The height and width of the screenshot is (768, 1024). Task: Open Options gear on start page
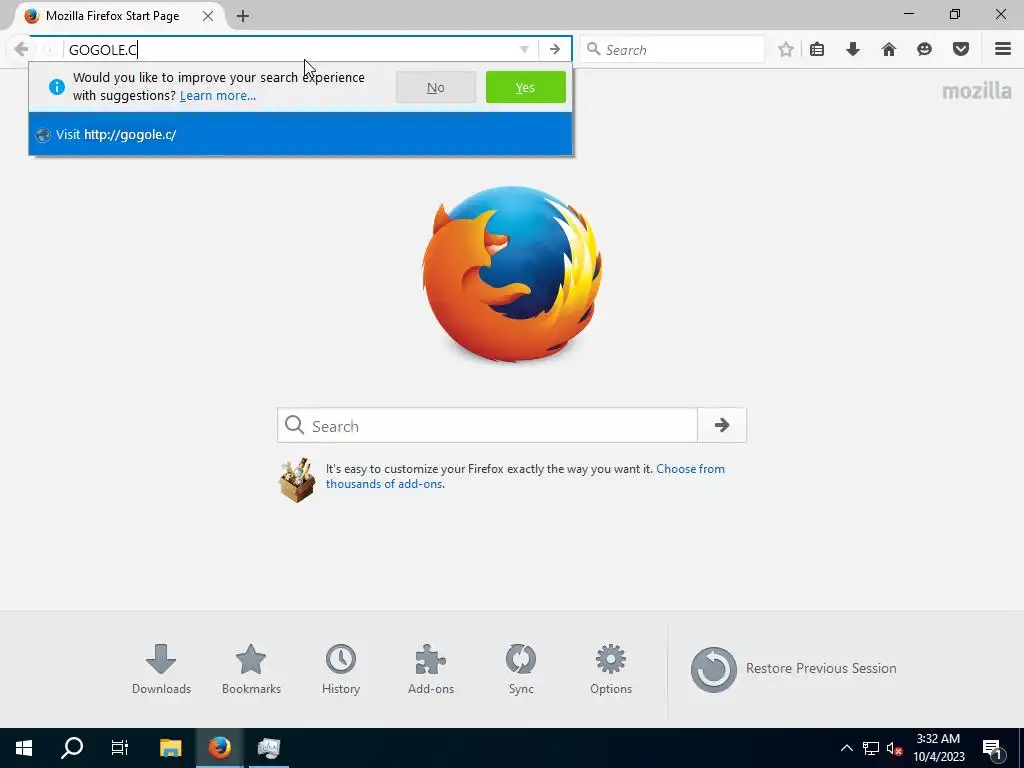(611, 669)
